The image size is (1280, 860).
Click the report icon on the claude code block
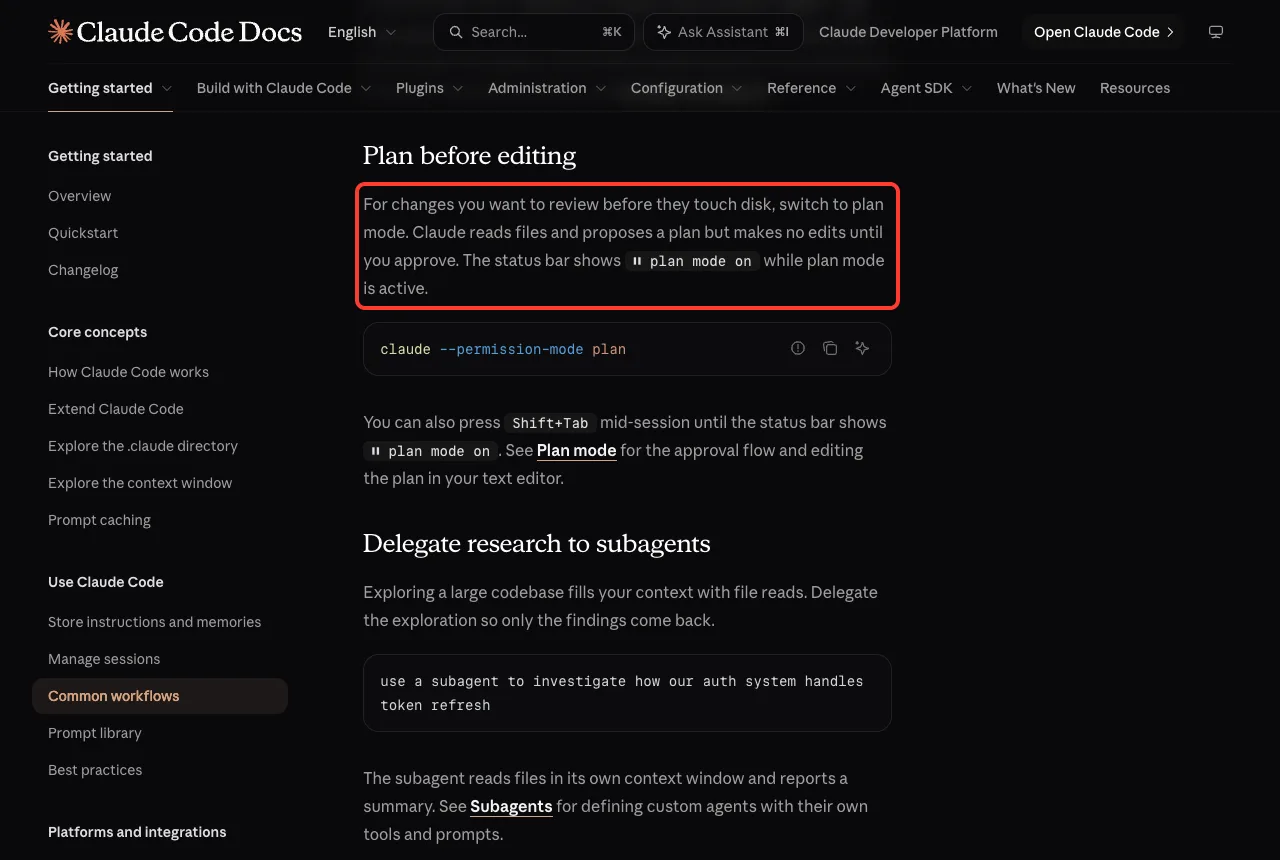click(x=798, y=349)
